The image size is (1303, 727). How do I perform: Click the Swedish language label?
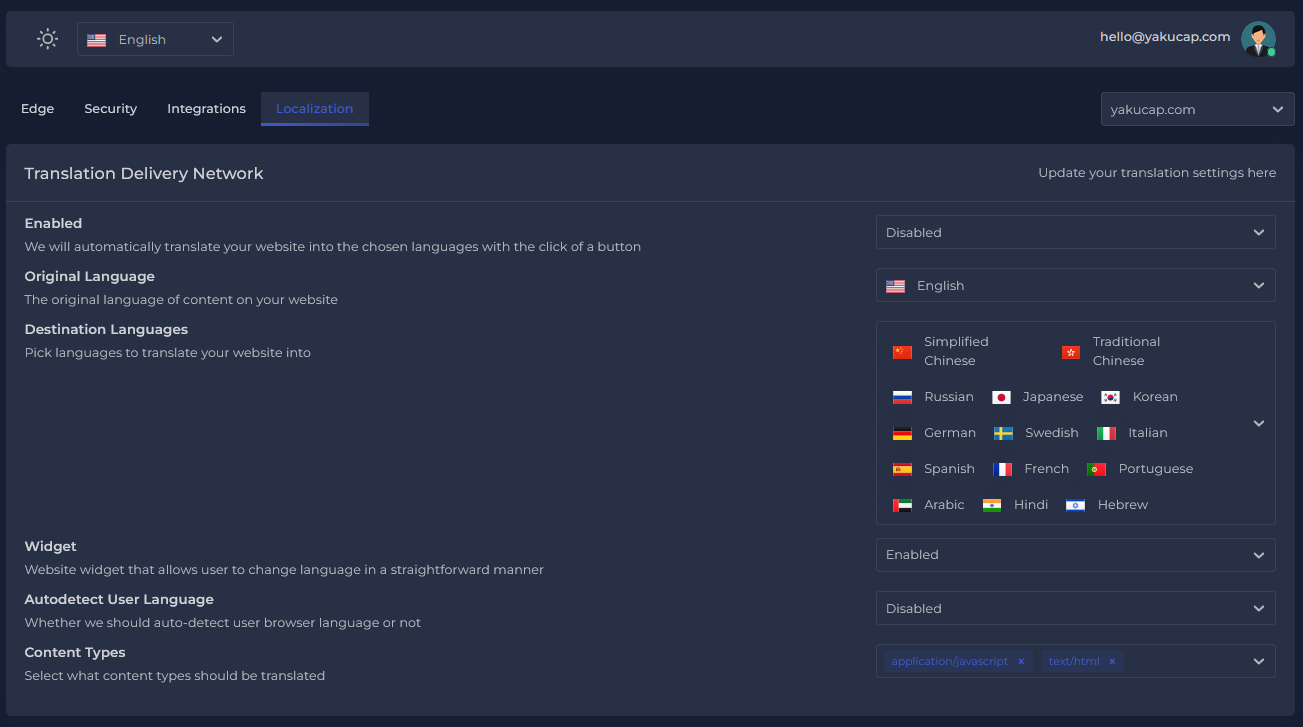tap(1052, 433)
